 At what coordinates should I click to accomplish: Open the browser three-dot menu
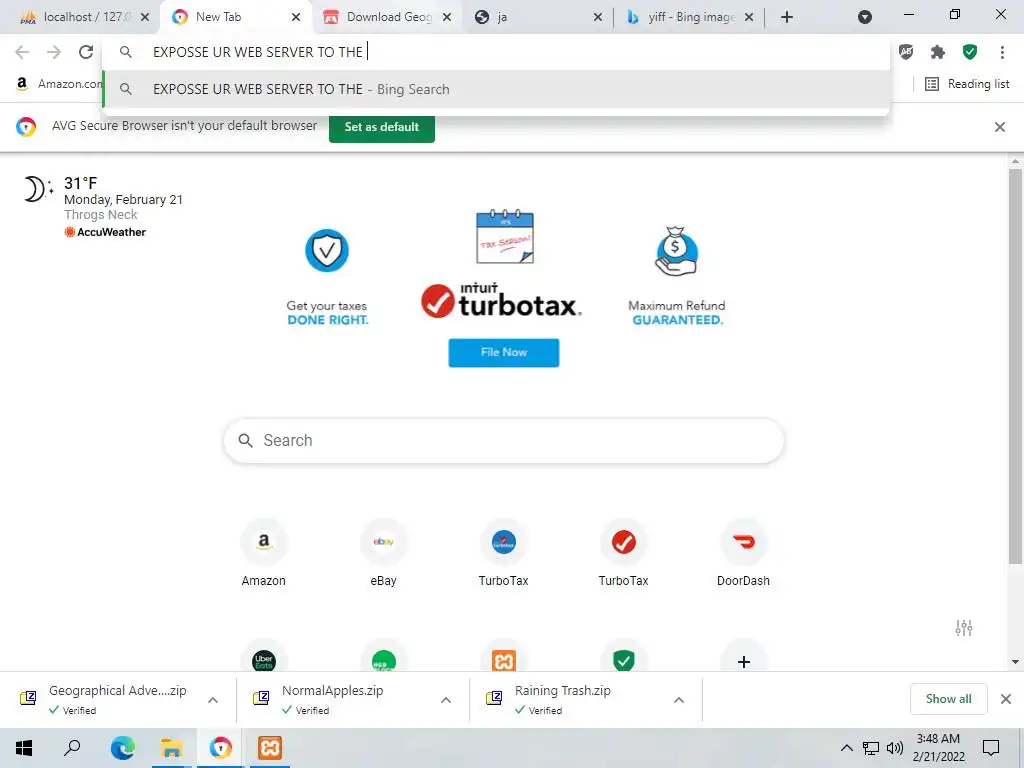[x=1002, y=52]
